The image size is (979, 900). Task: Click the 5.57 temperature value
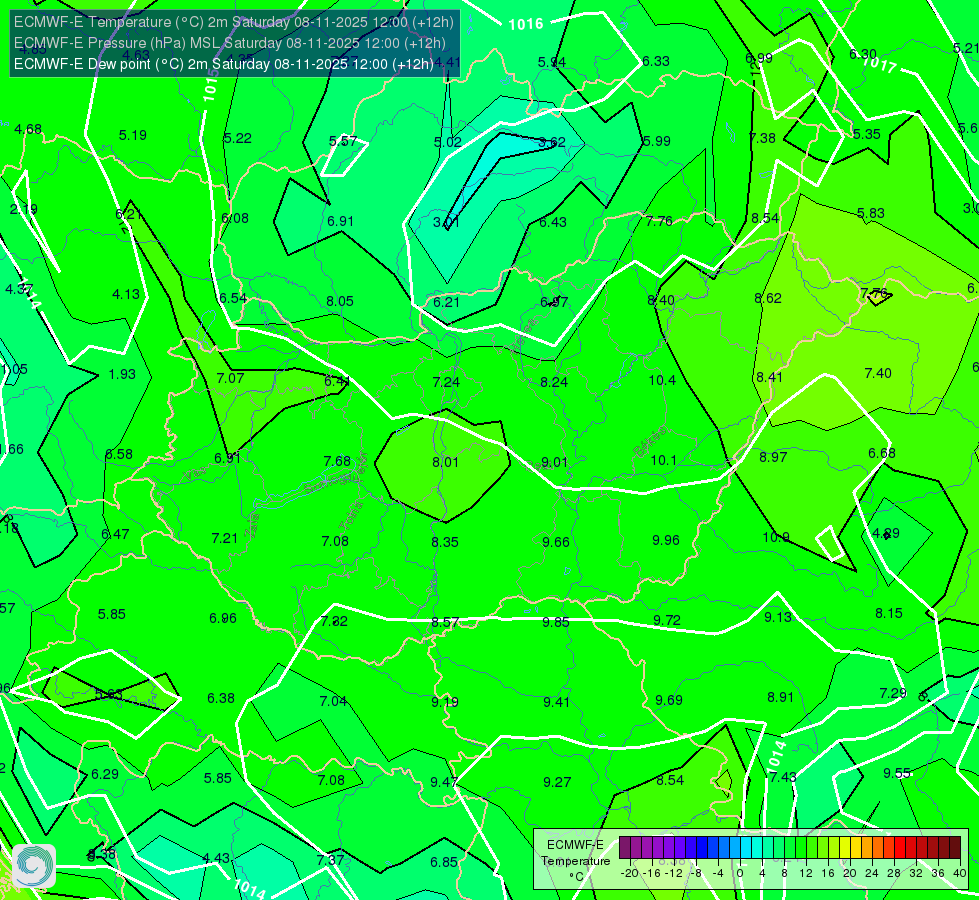(x=343, y=141)
